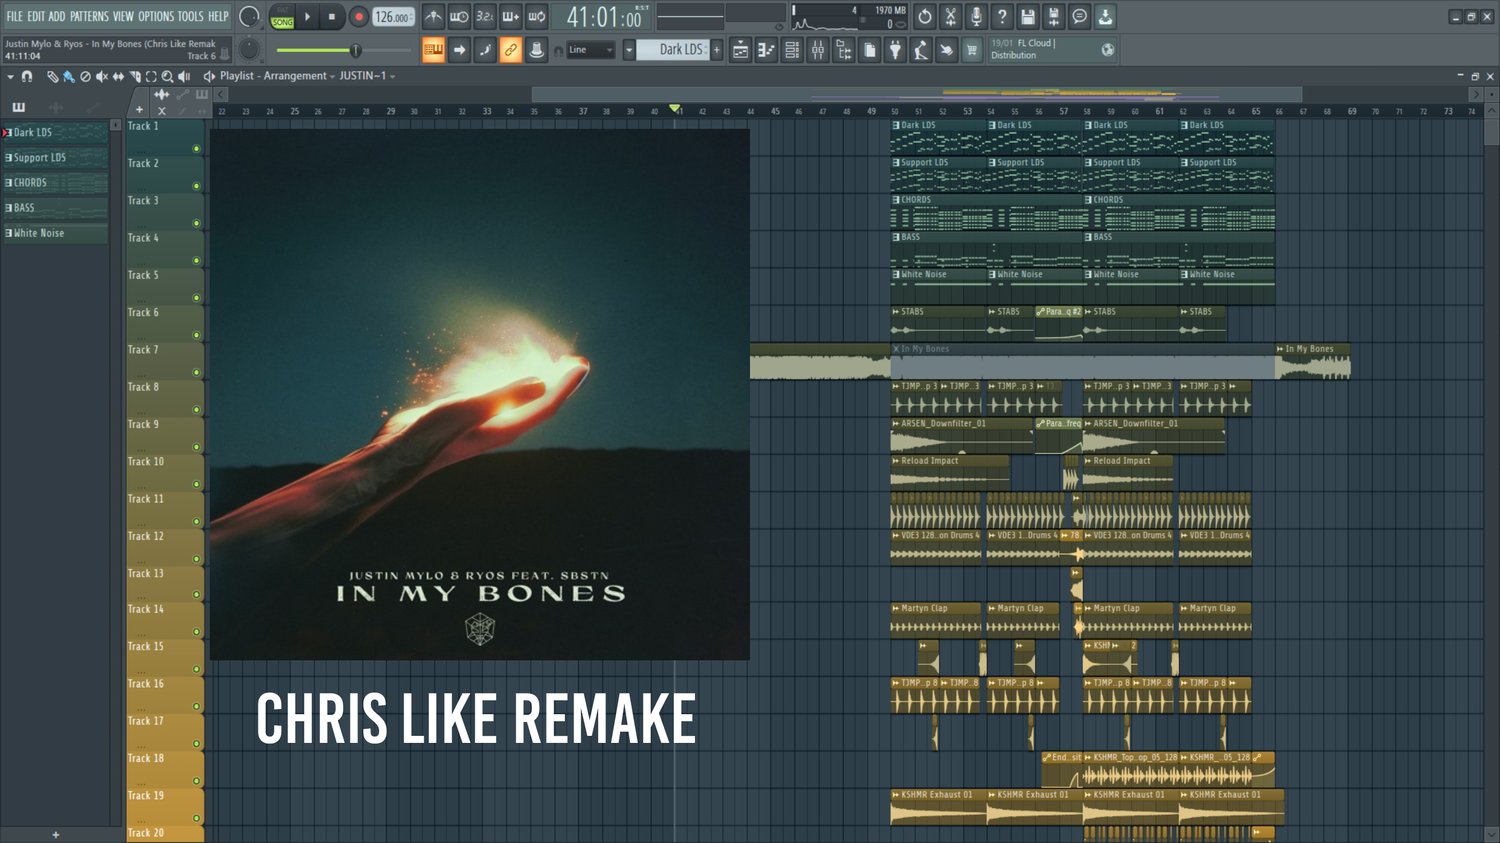Image resolution: width=1500 pixels, height=843 pixels.
Task: Open the project files icon
Action: (x=870, y=50)
